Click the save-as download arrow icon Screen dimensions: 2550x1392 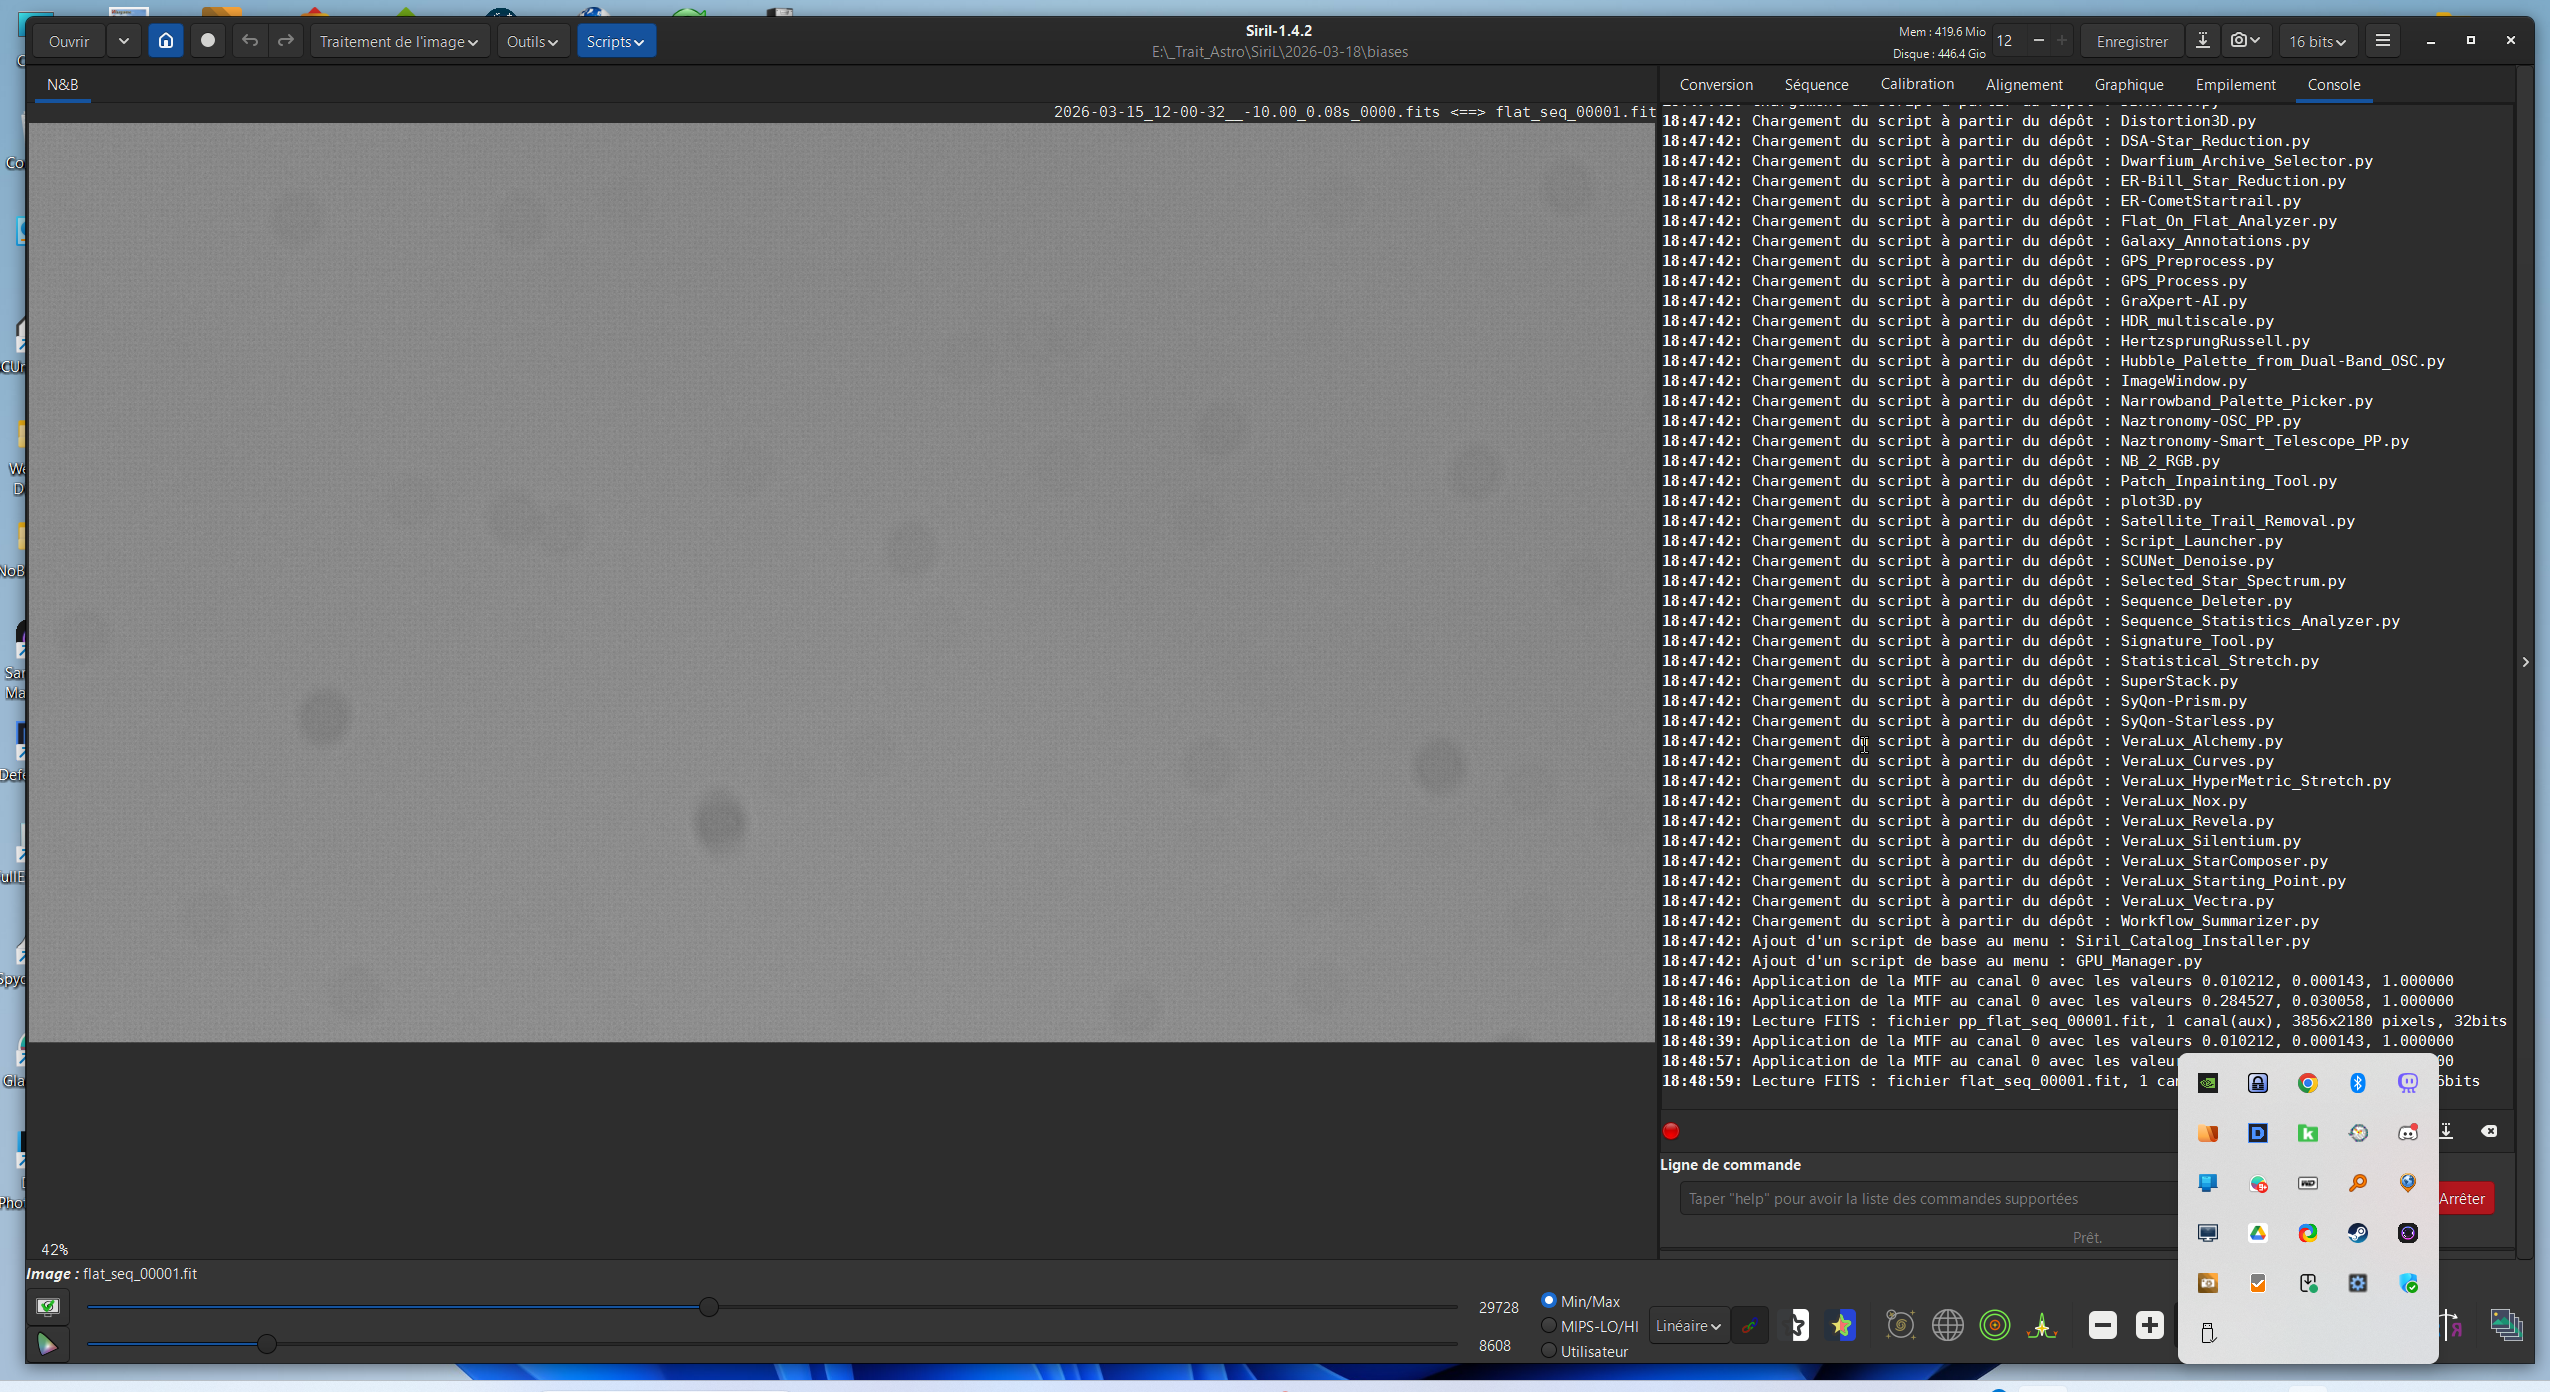click(x=2203, y=41)
